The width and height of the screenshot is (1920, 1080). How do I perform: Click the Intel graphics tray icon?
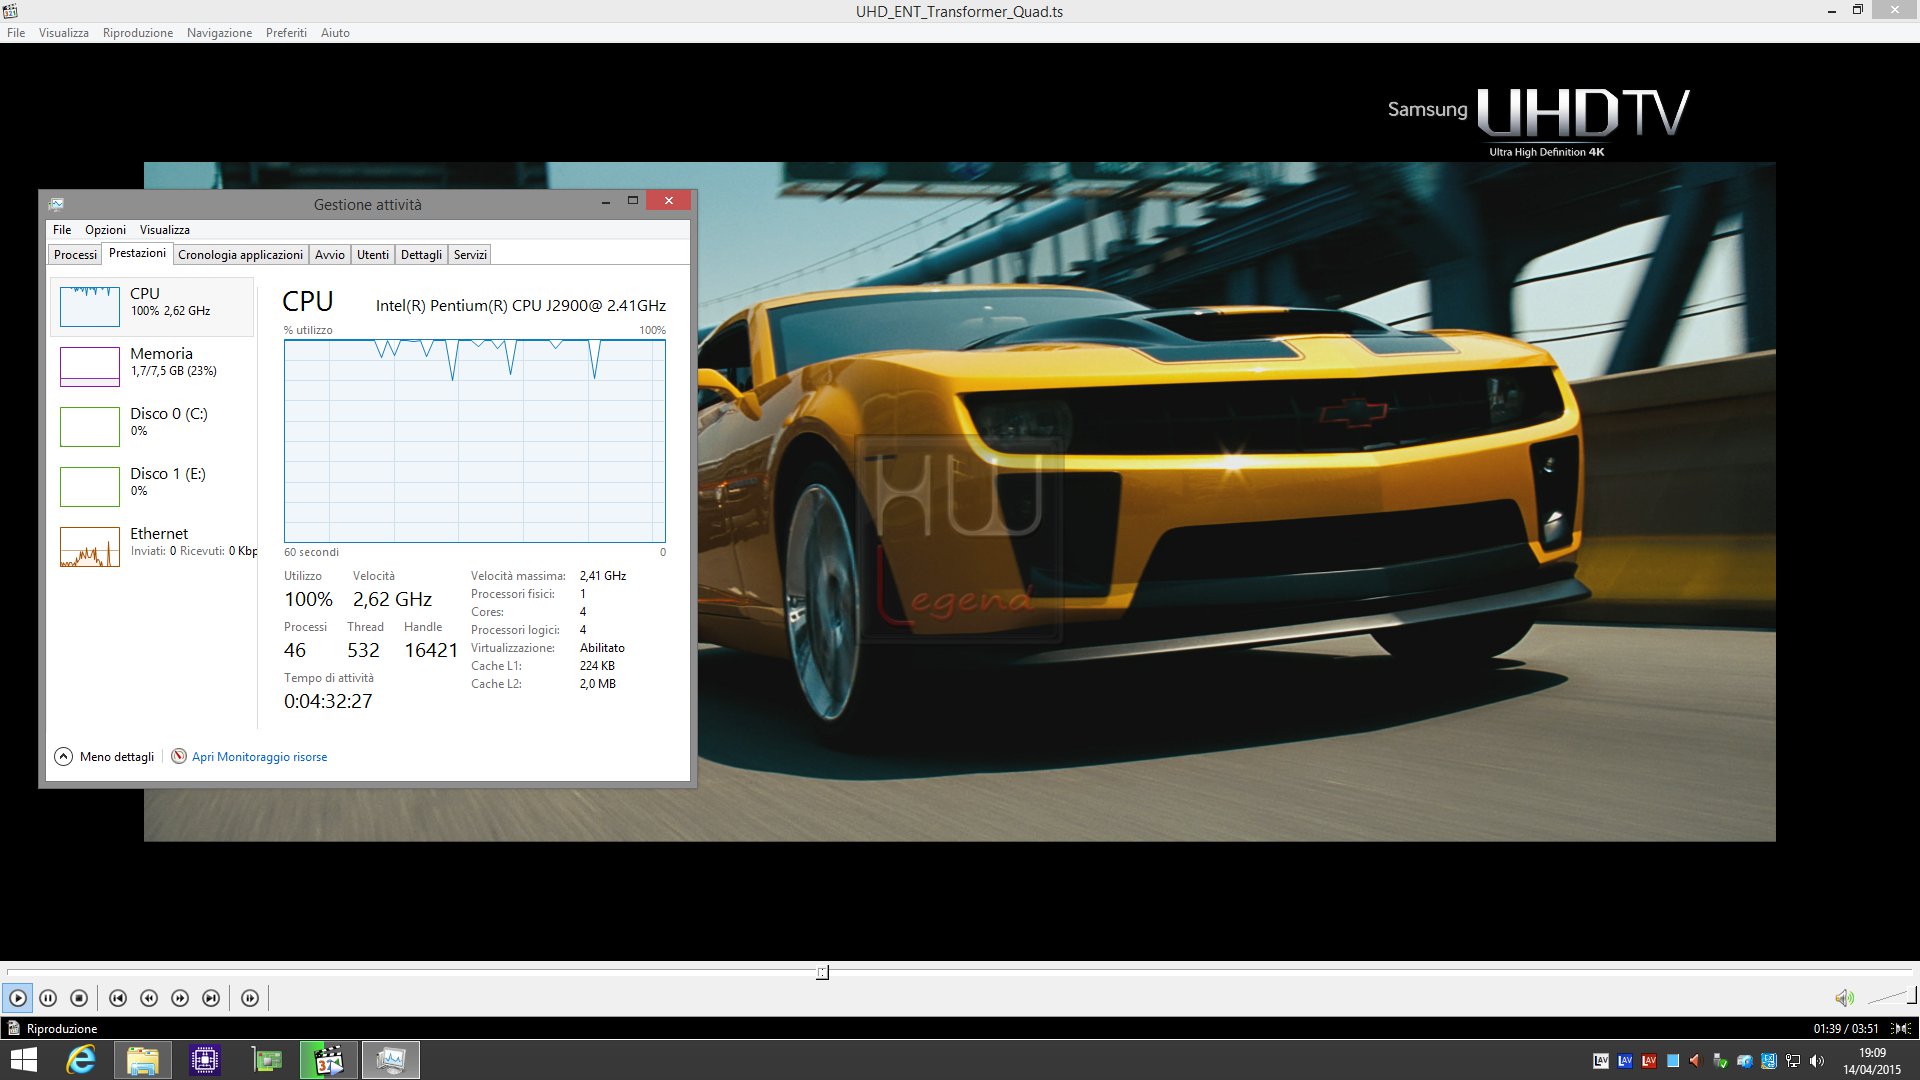(x=1745, y=1061)
